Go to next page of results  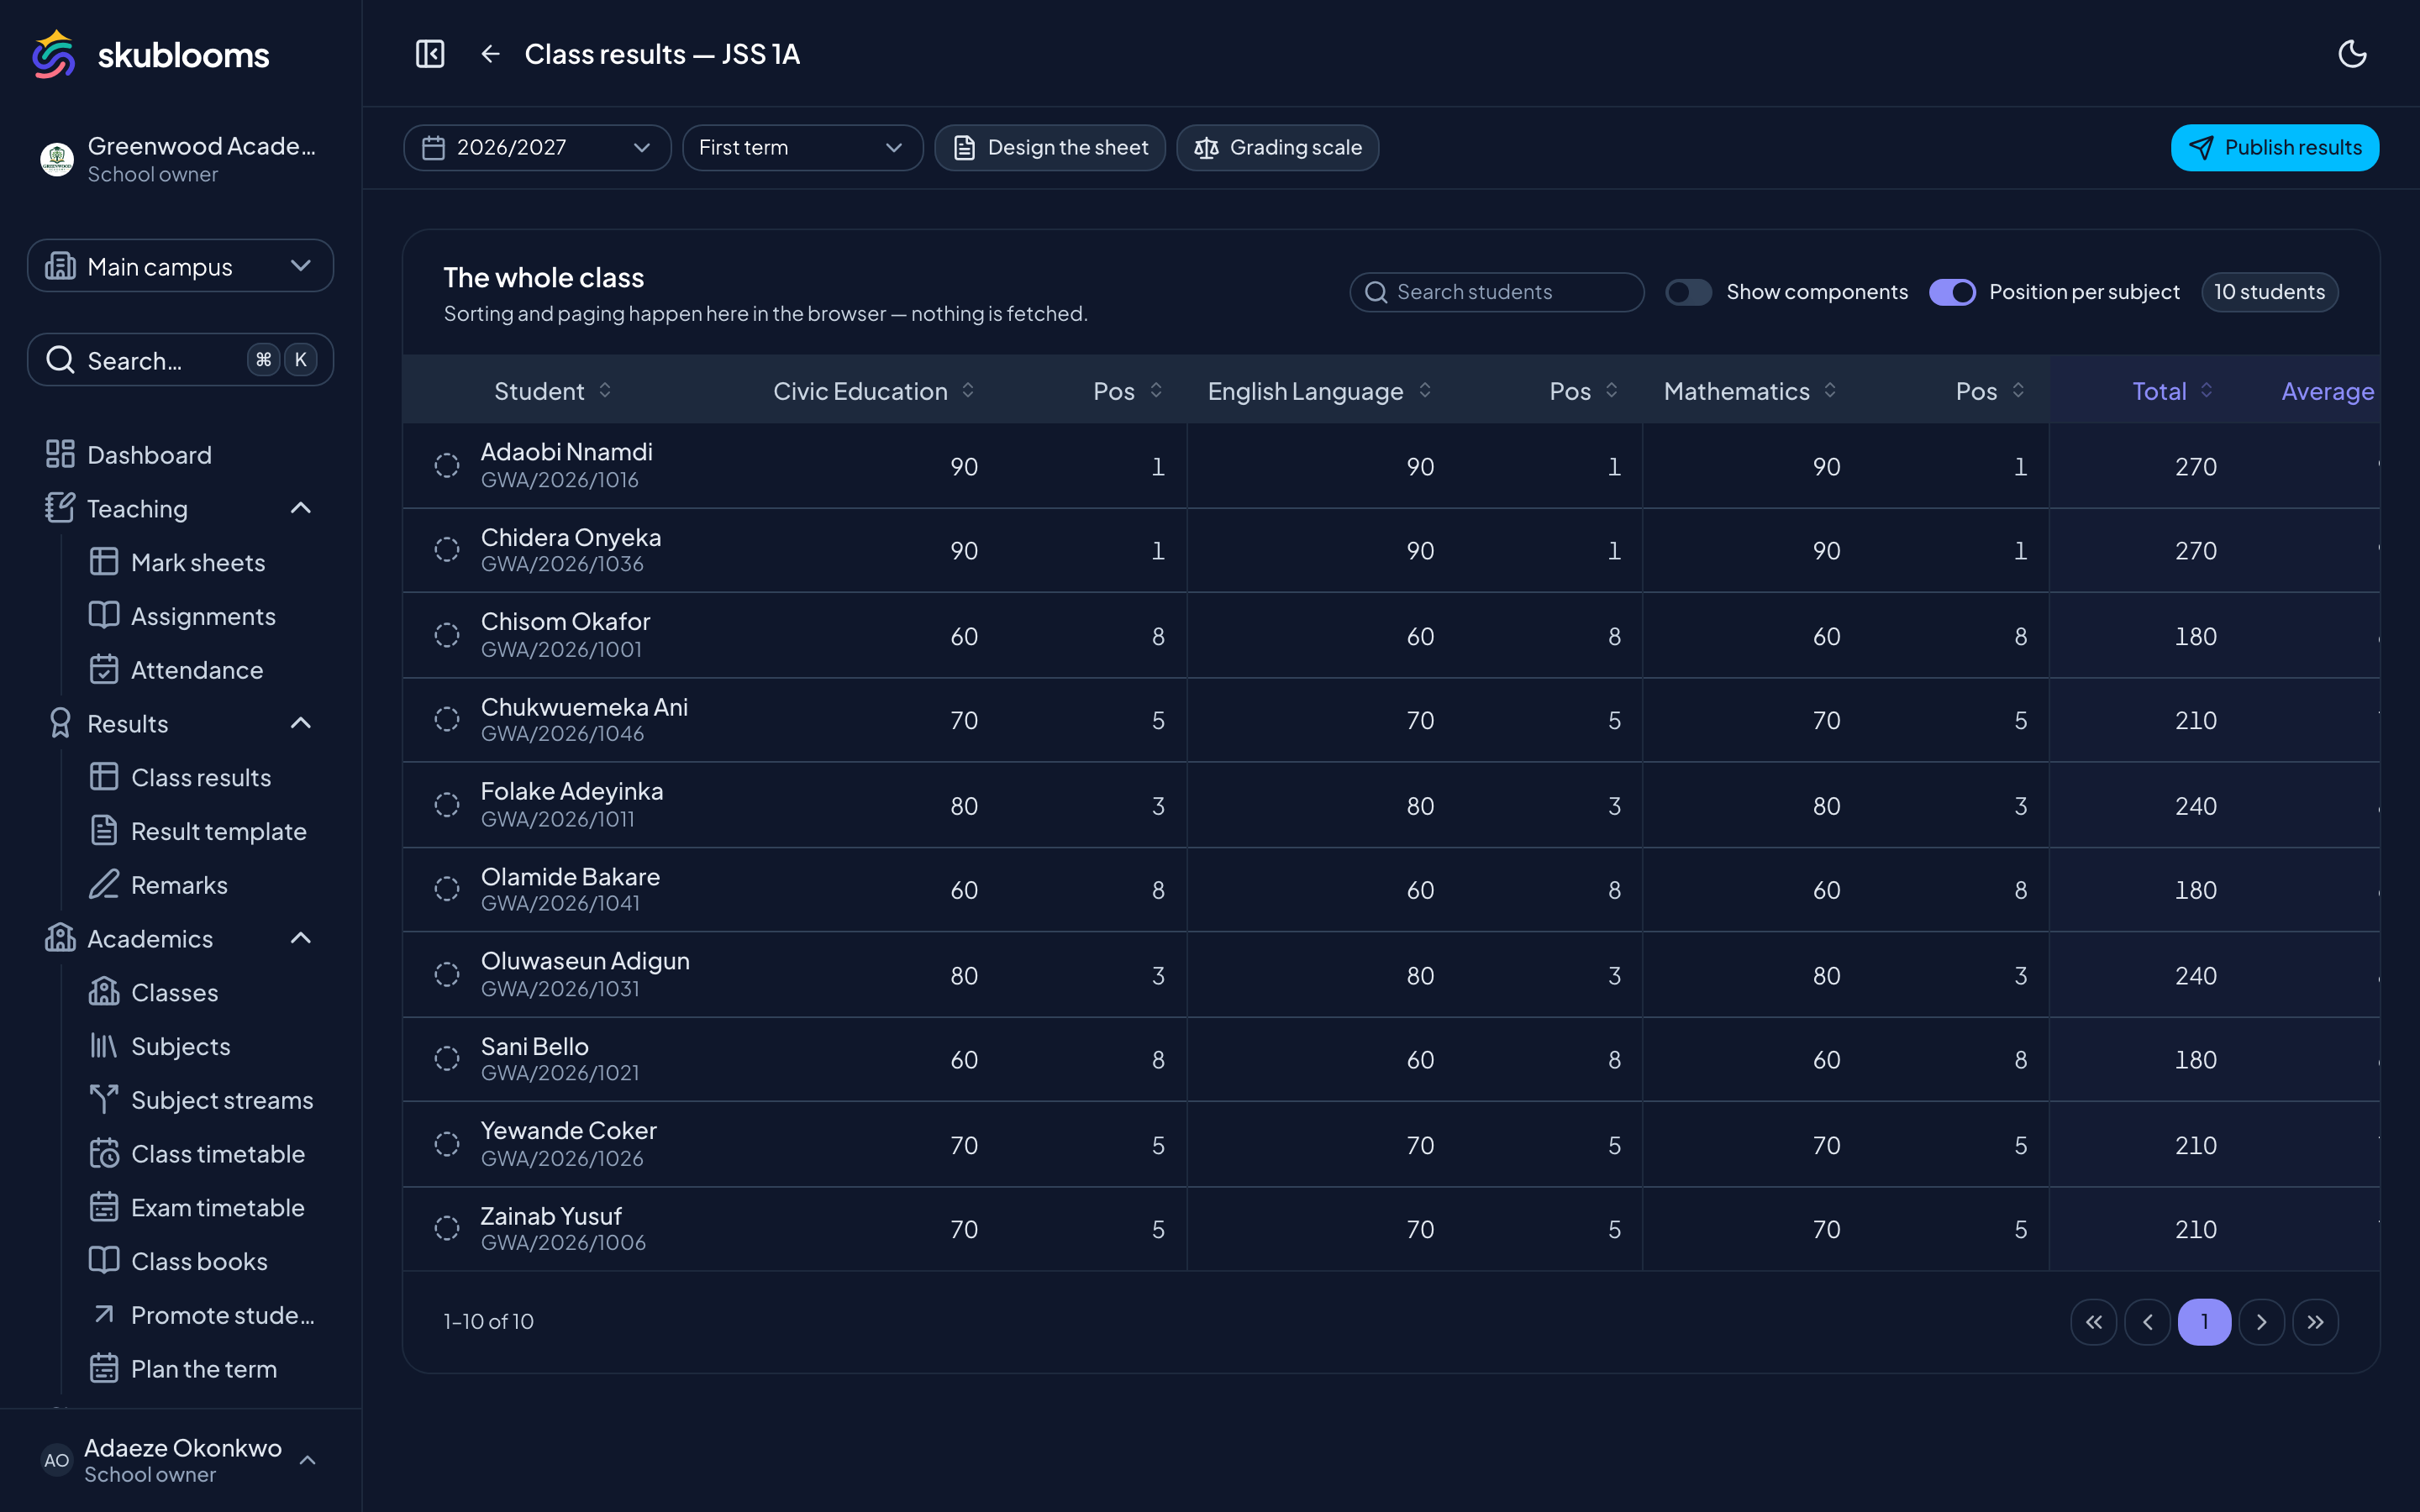coord(2261,1322)
